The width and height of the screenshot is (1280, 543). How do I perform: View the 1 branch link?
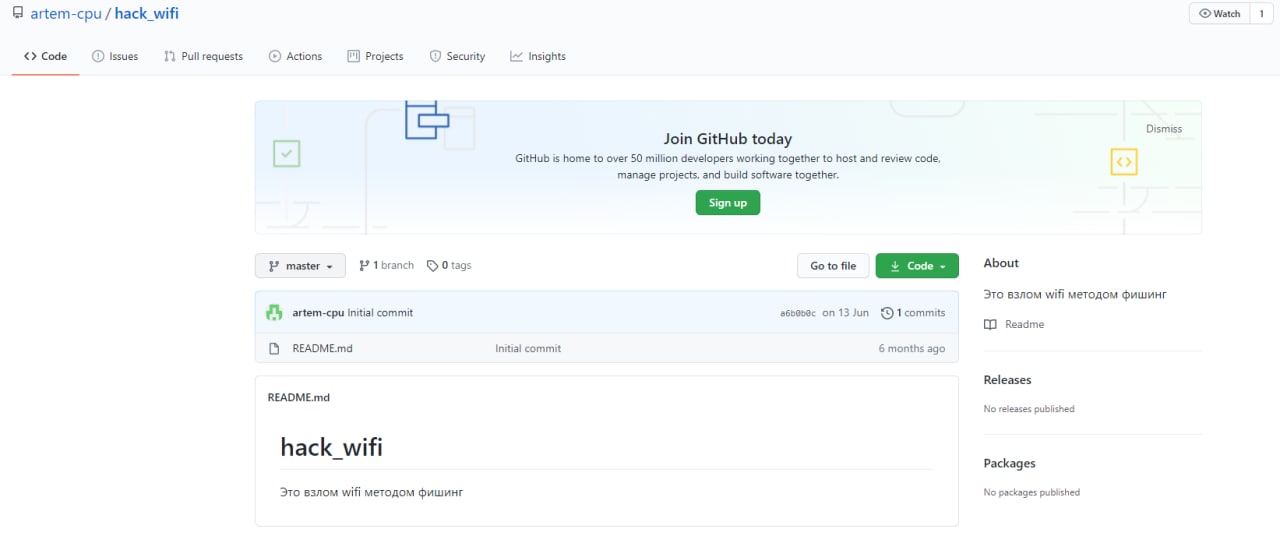(x=386, y=265)
